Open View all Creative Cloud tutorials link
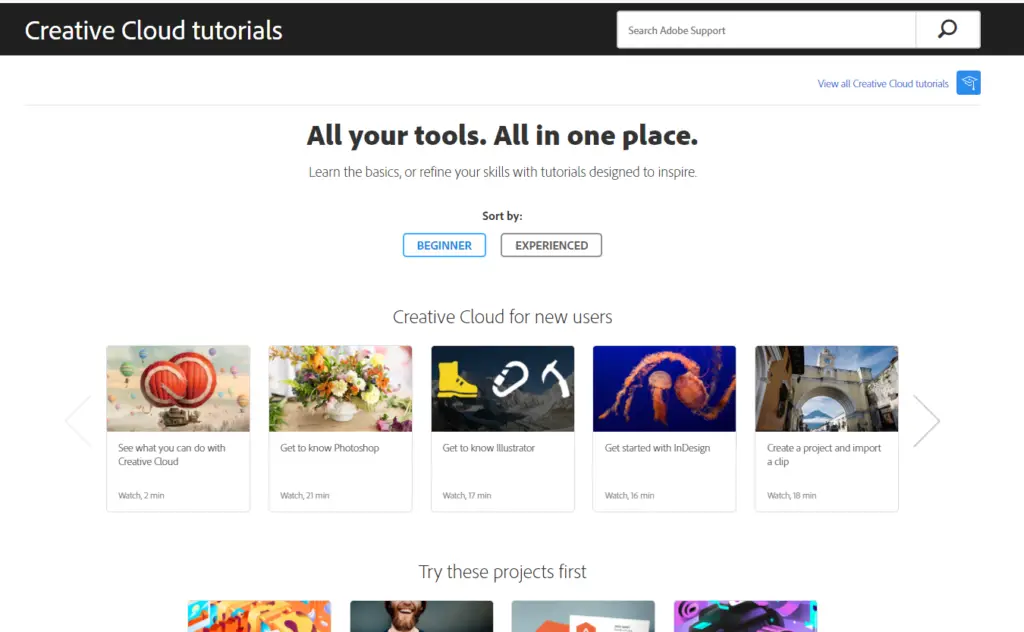1024x632 pixels. point(883,84)
